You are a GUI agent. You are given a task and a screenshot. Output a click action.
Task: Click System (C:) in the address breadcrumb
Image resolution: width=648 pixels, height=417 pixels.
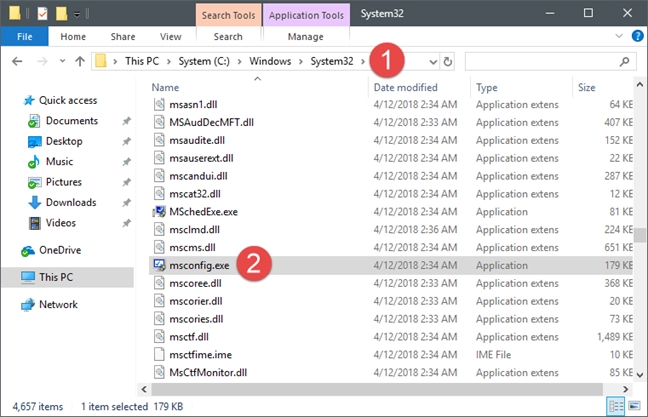204,61
